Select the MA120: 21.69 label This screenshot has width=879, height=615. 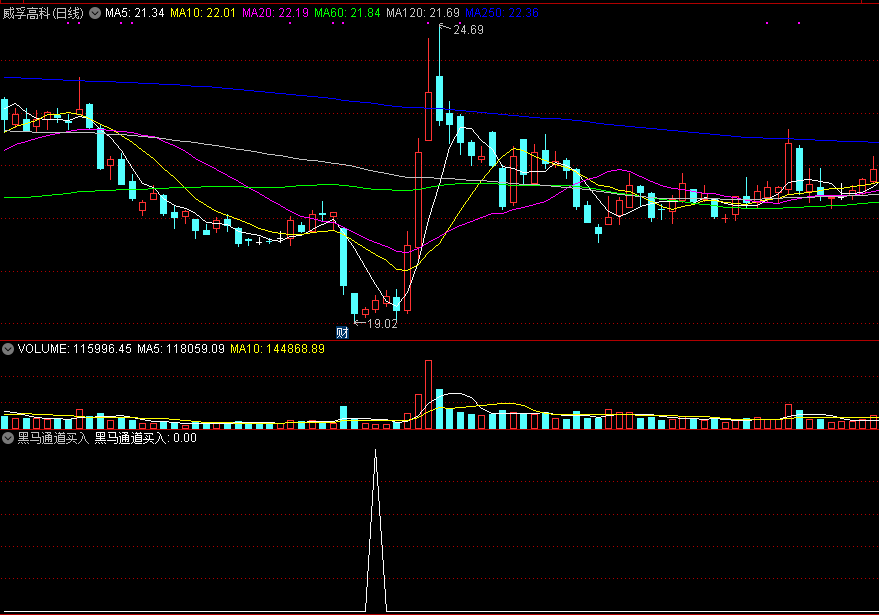[423, 13]
